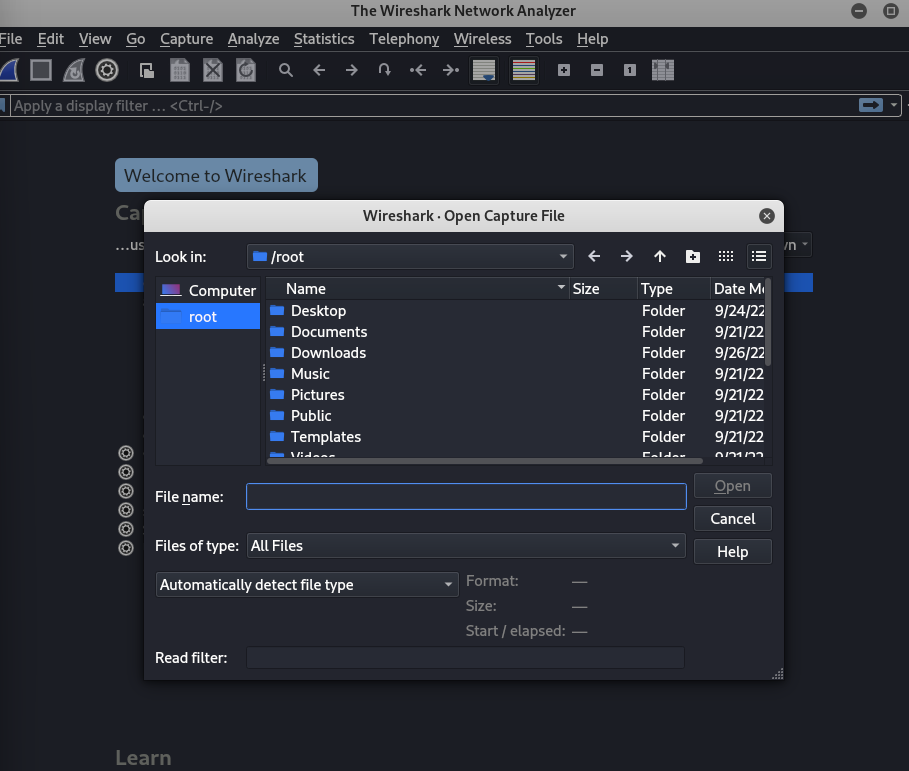The image size is (909, 771).
Task: Open the Capture menu
Action: tap(187, 39)
